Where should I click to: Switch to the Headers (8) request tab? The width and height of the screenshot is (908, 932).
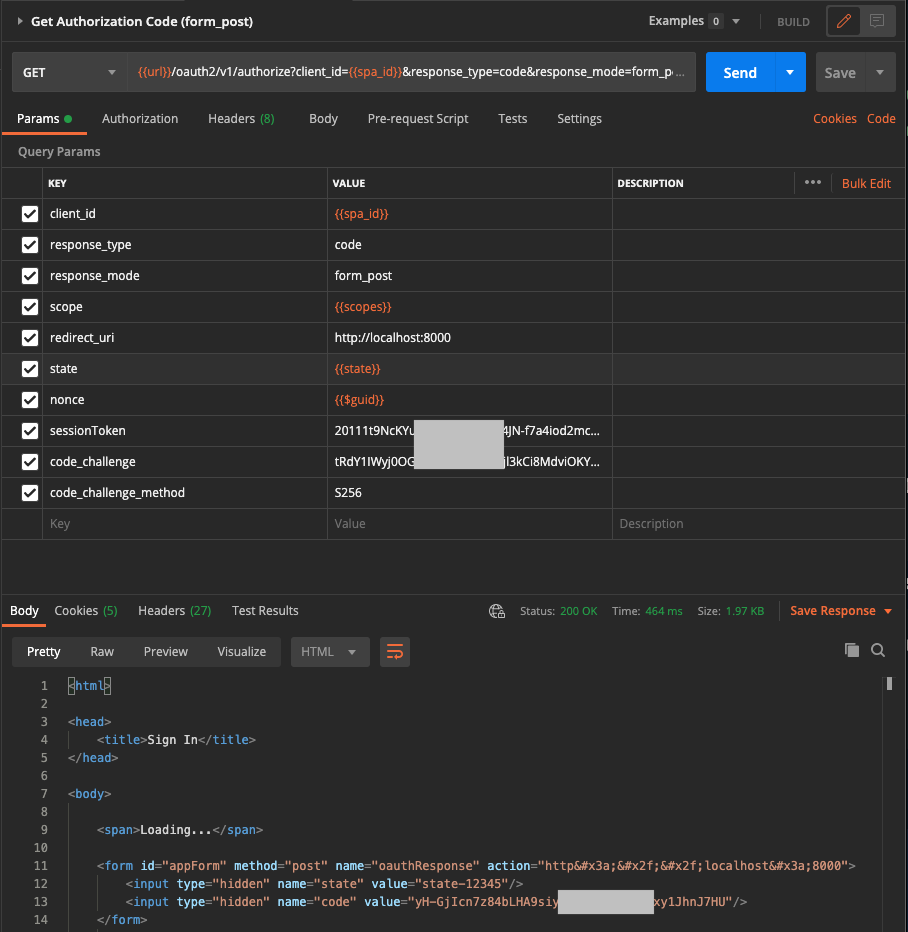click(x=241, y=119)
